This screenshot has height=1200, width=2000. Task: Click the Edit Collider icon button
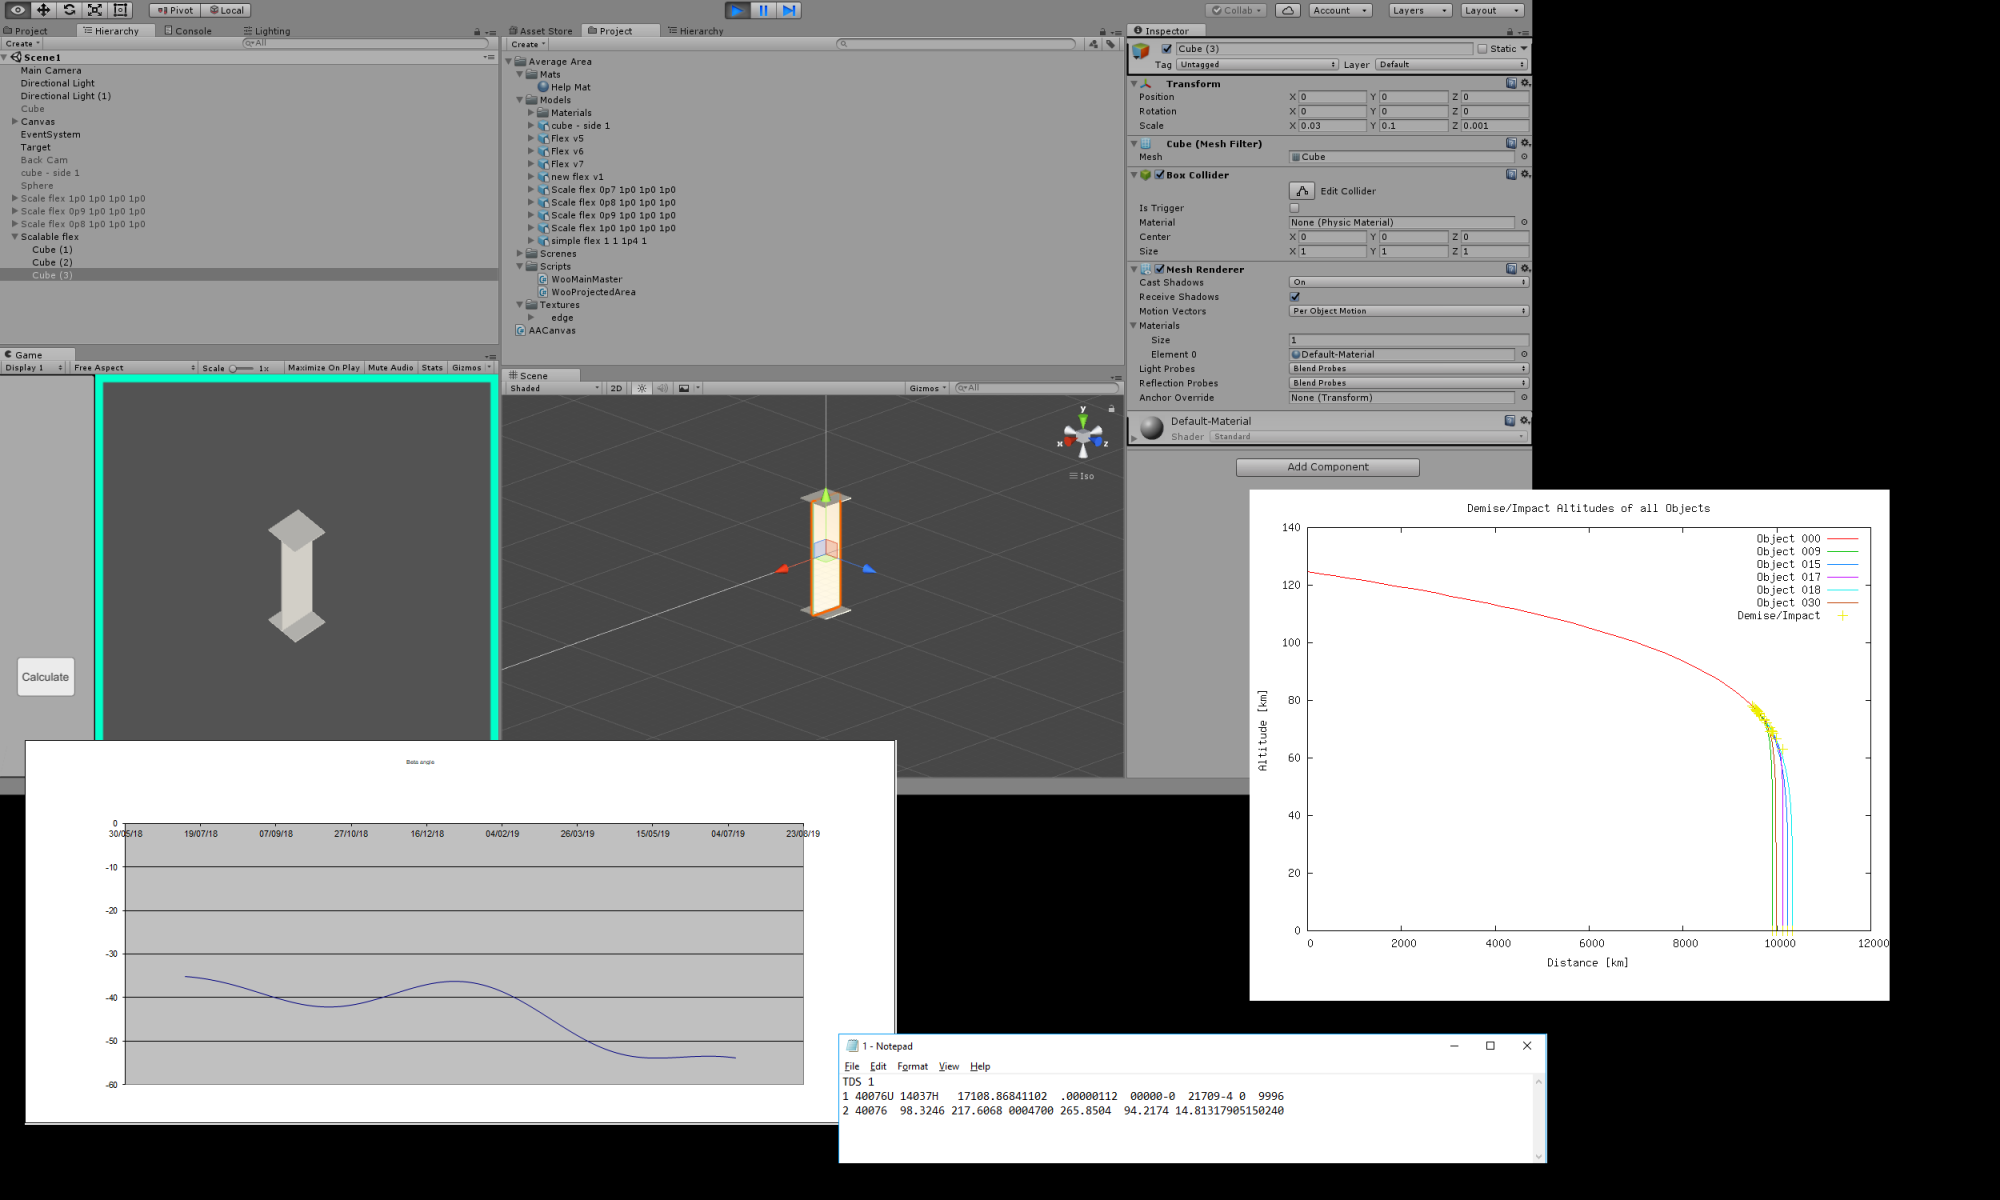pyautogui.click(x=1301, y=191)
